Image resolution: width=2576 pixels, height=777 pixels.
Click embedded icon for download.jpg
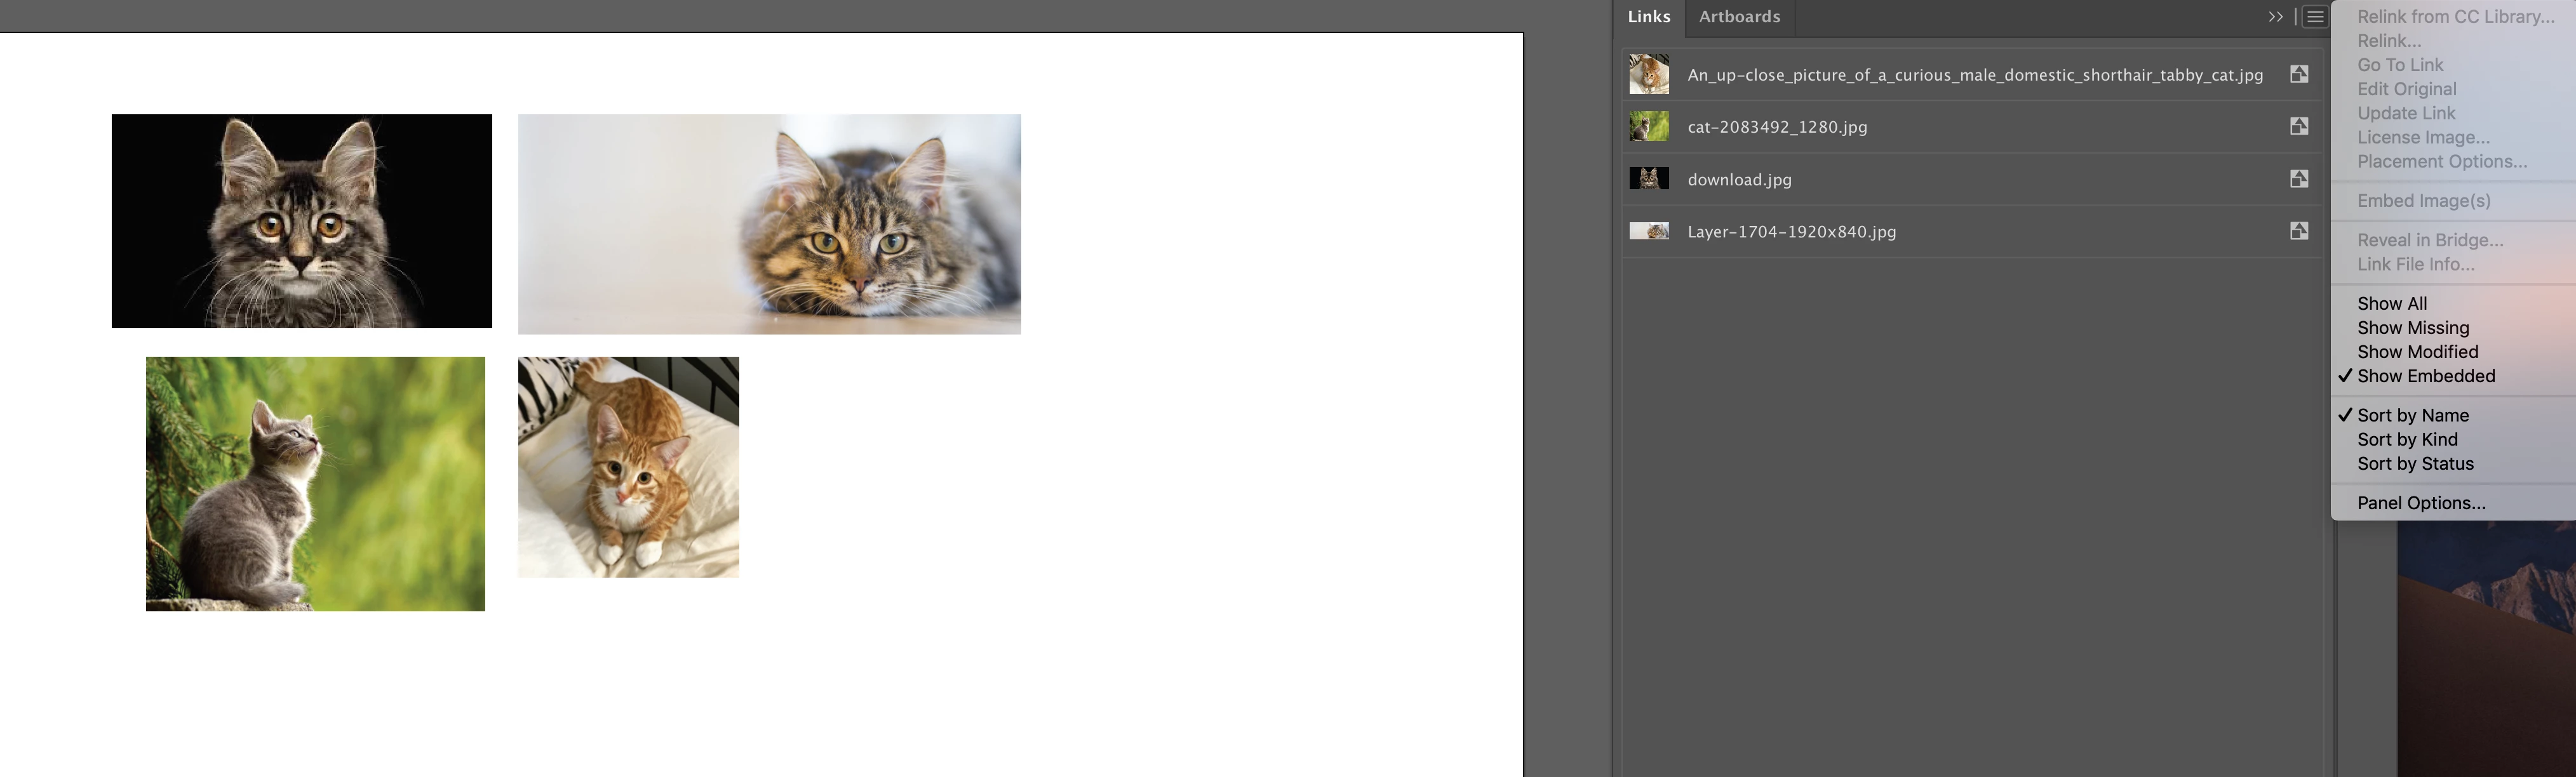coord(2299,179)
